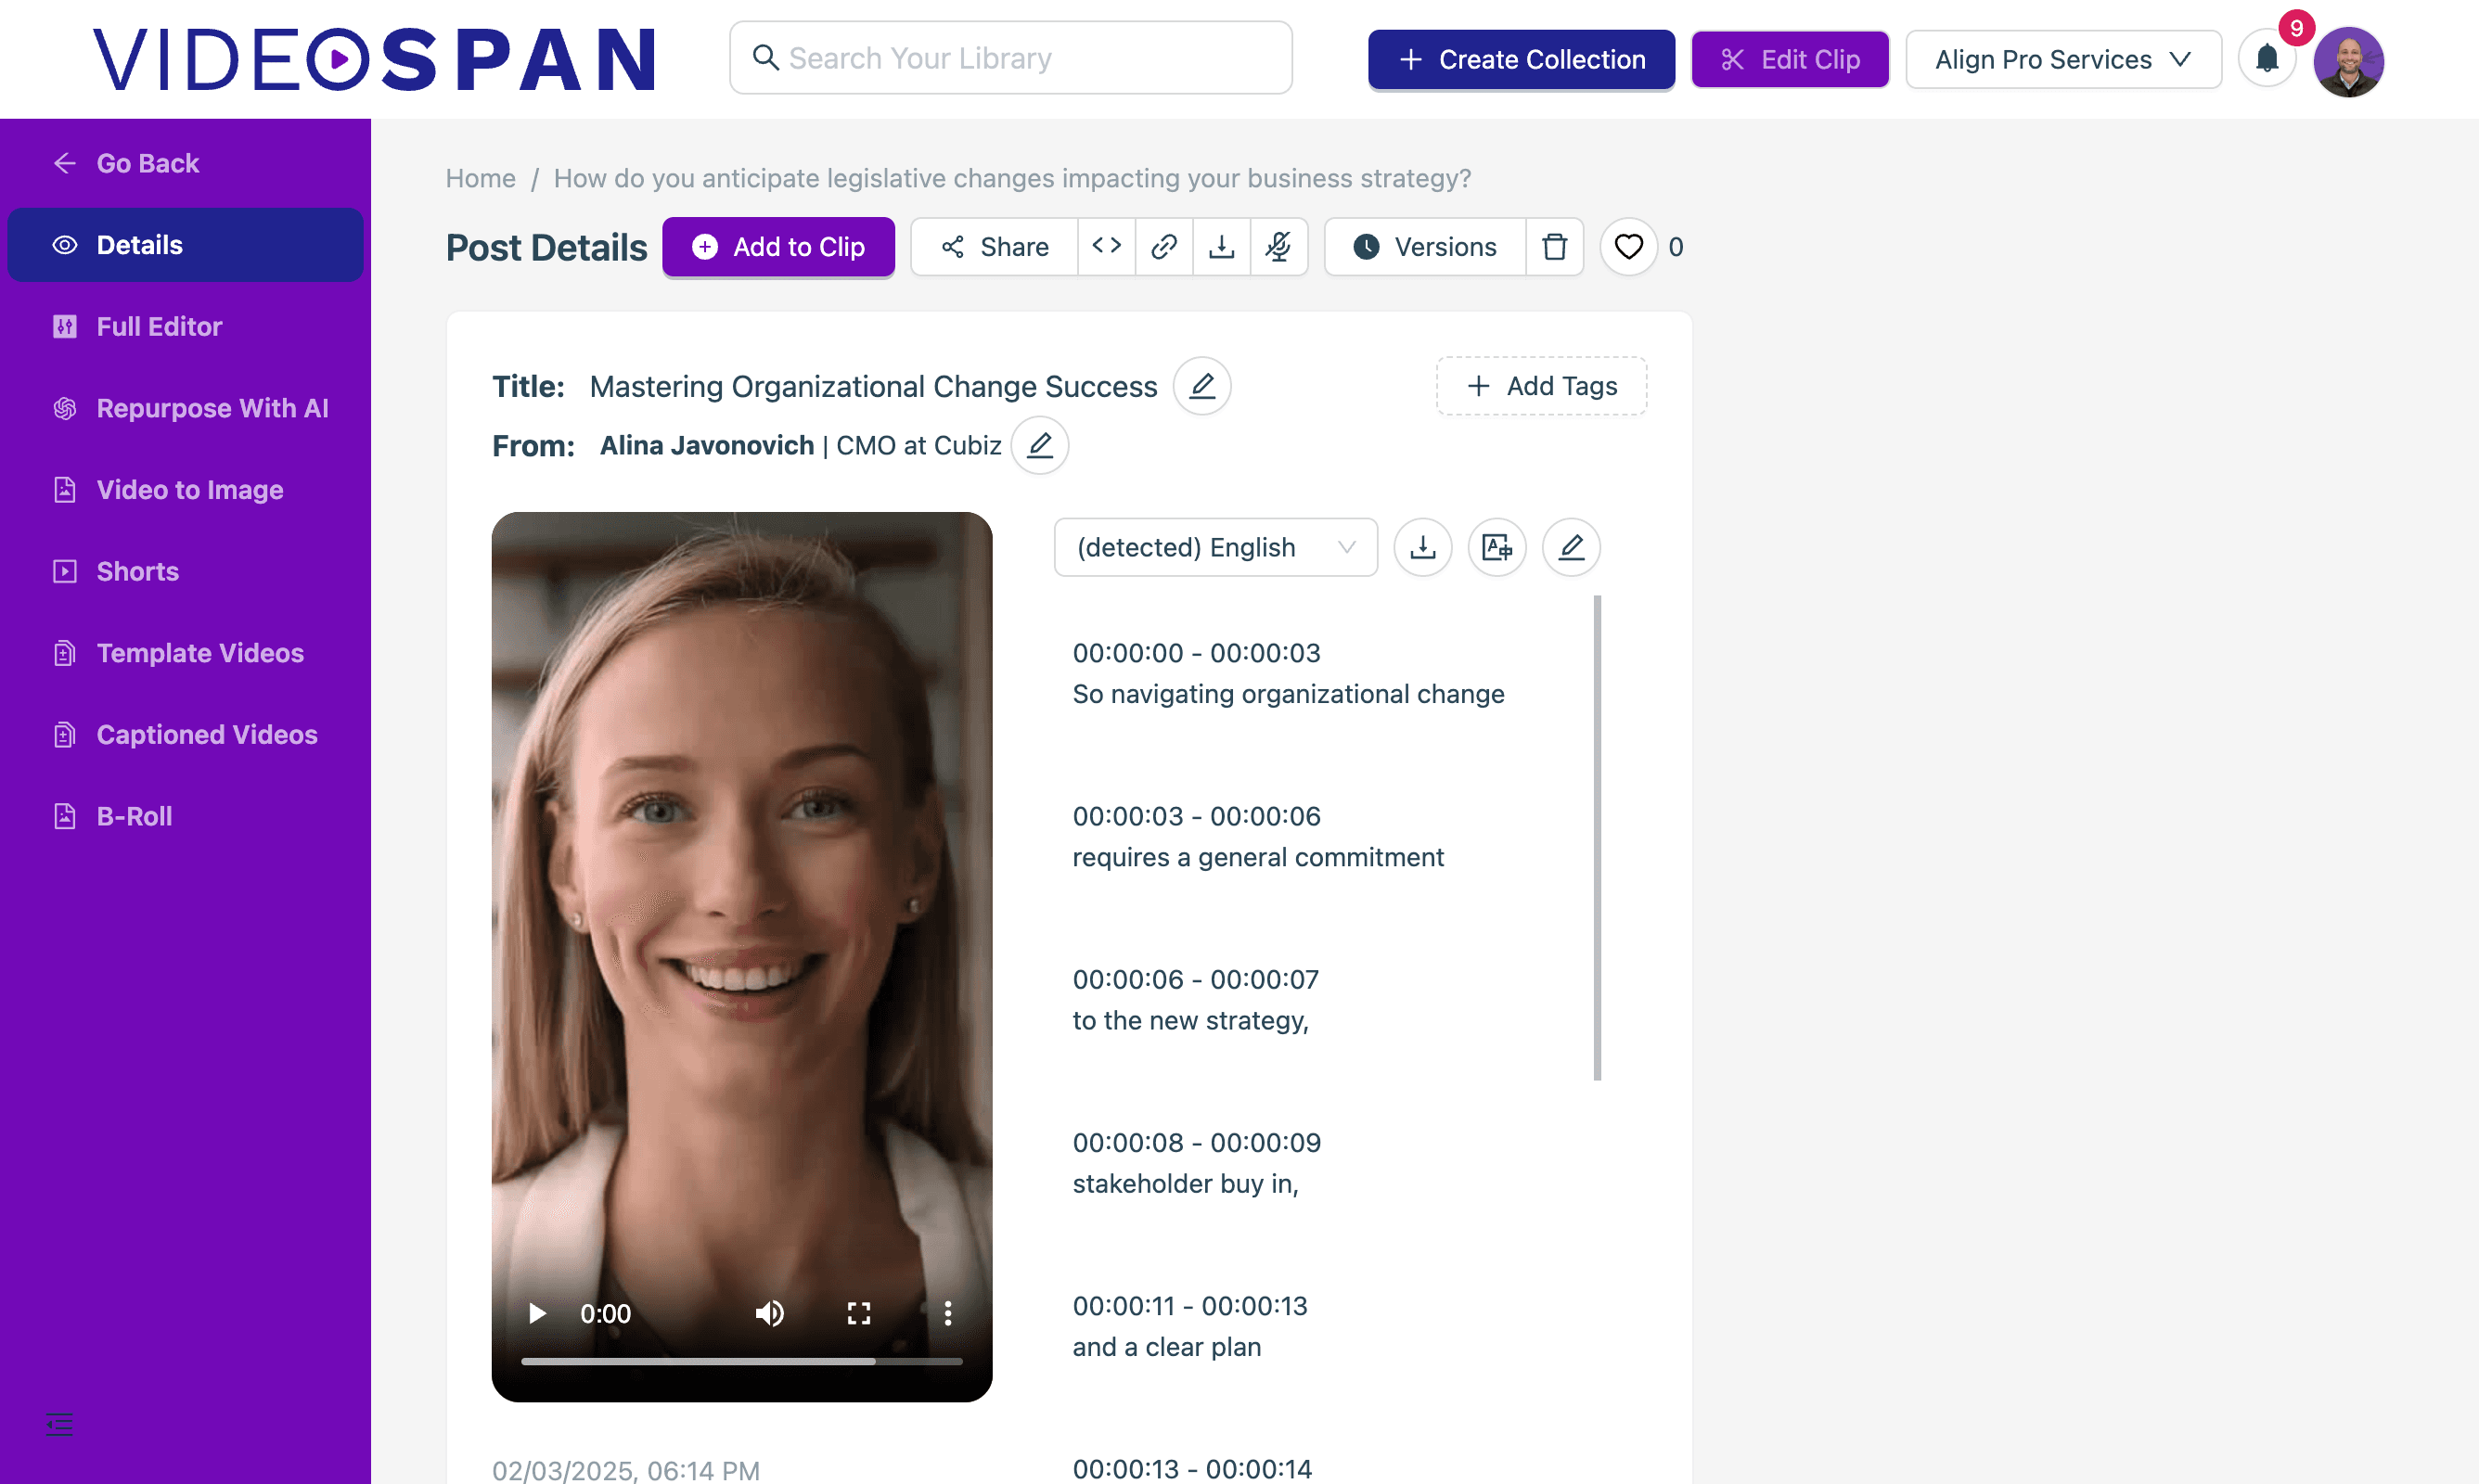This screenshot has height=1484, width=2479.
Task: Click Create Collection button
Action: click(x=1520, y=59)
